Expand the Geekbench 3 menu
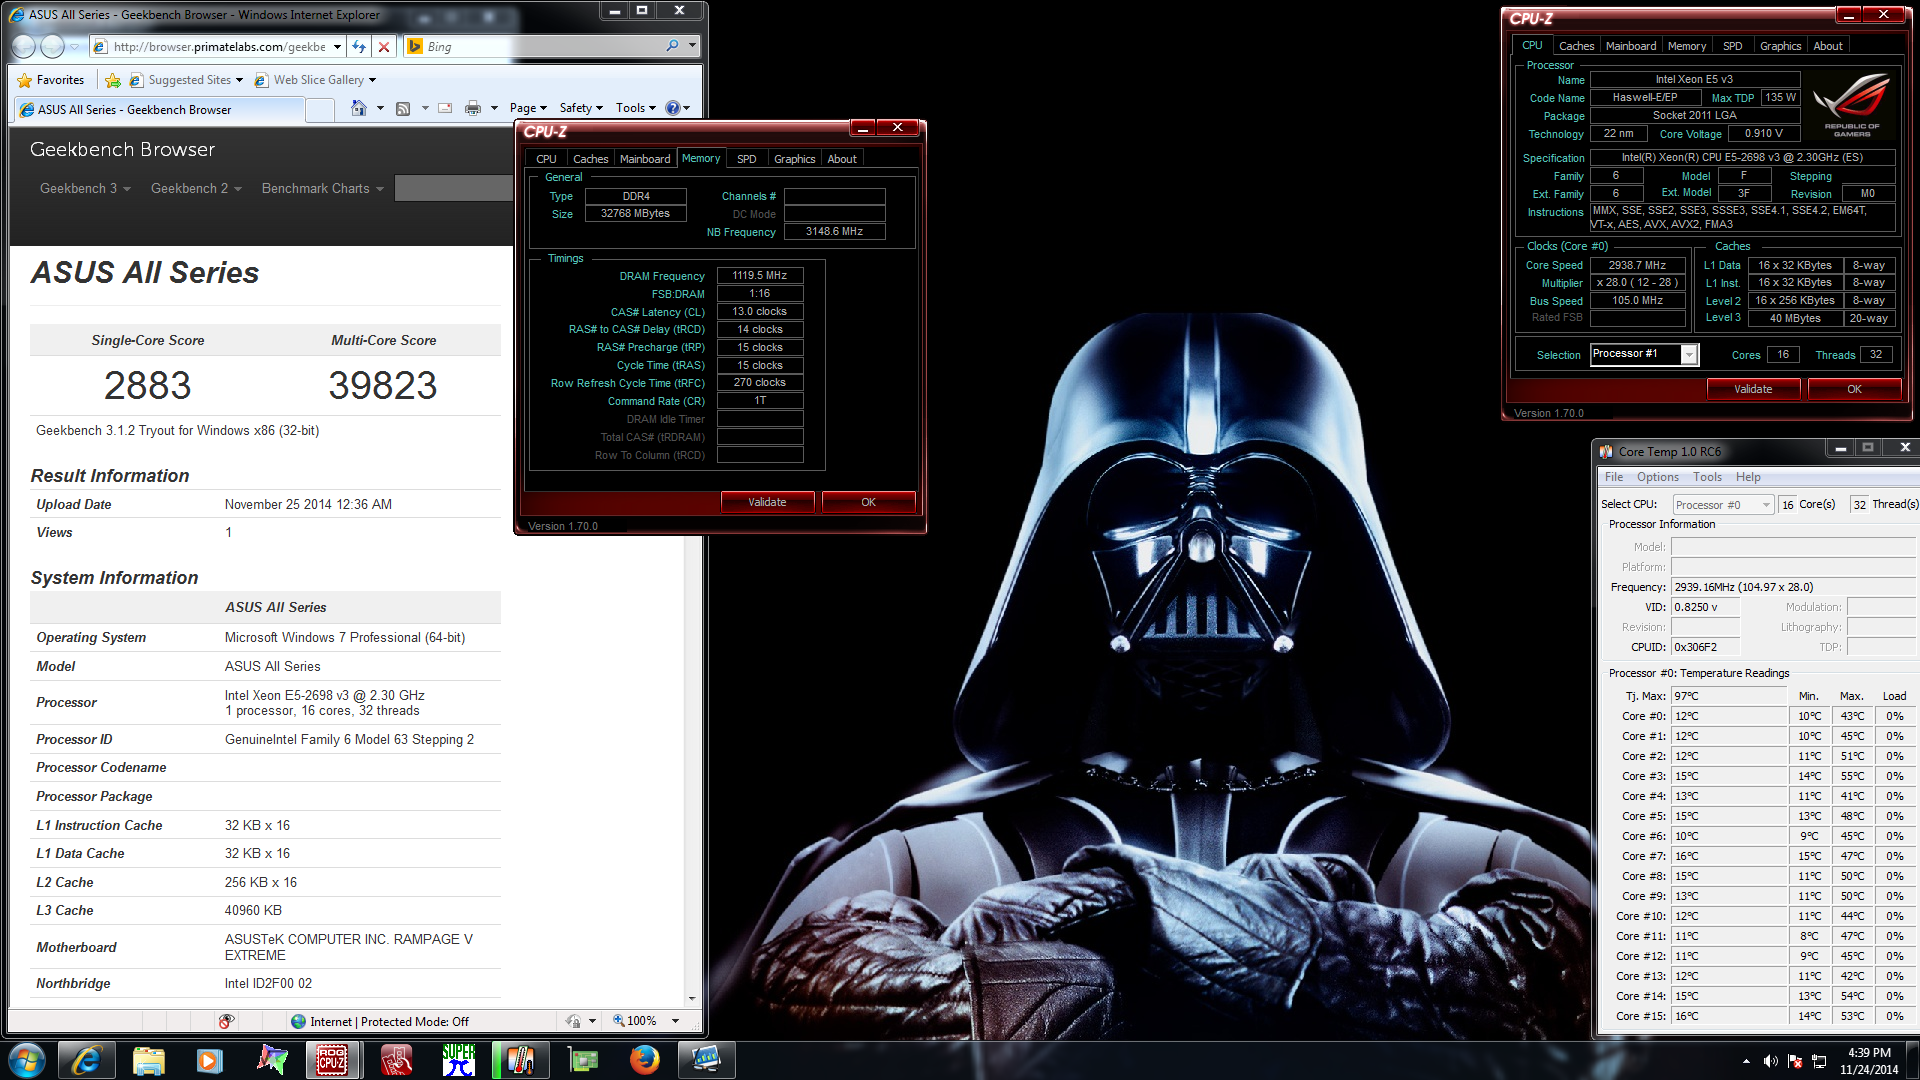 85,188
